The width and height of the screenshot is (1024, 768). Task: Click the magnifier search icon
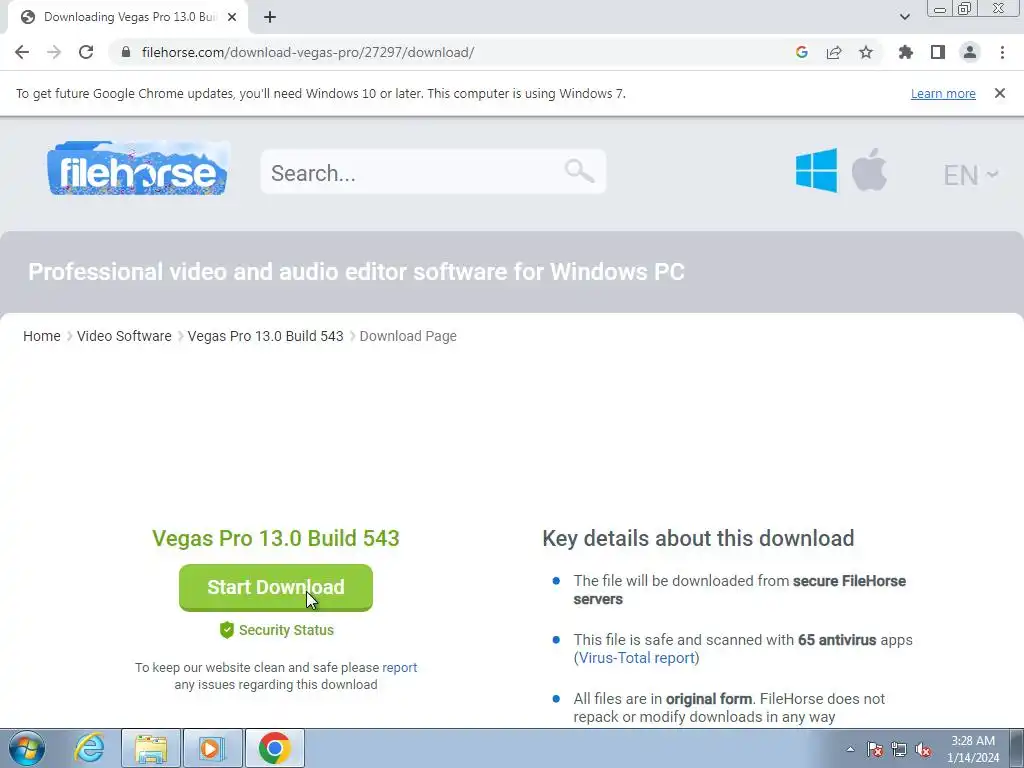click(x=579, y=171)
